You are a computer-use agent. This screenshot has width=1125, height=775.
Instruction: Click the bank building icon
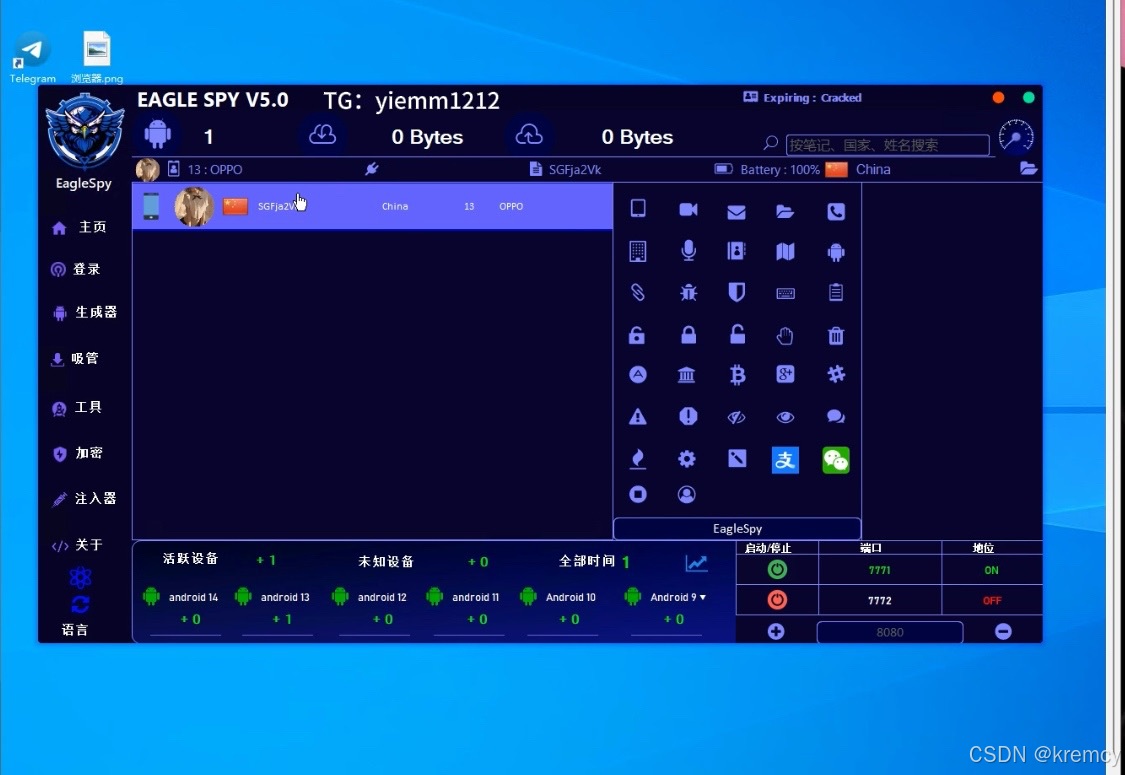[687, 375]
